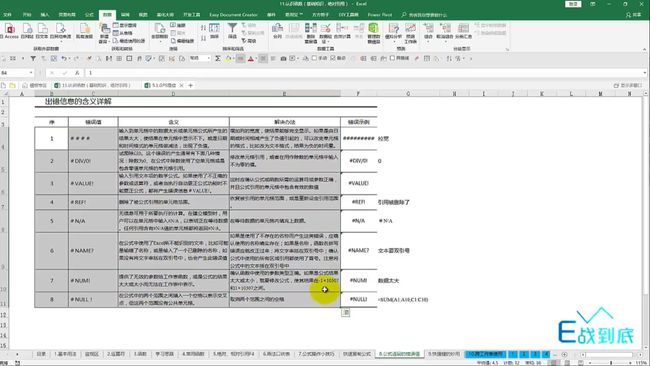
Task: Click the Text to Columns icon
Action: (x=277, y=31)
